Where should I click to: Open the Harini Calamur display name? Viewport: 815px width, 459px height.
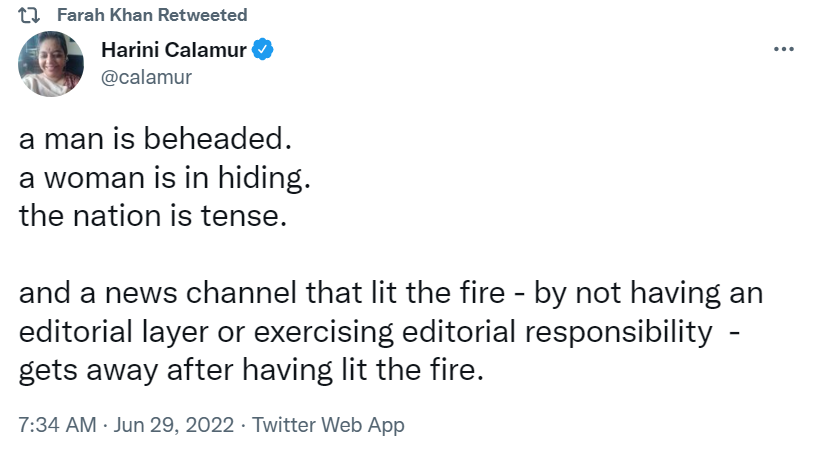(x=174, y=51)
